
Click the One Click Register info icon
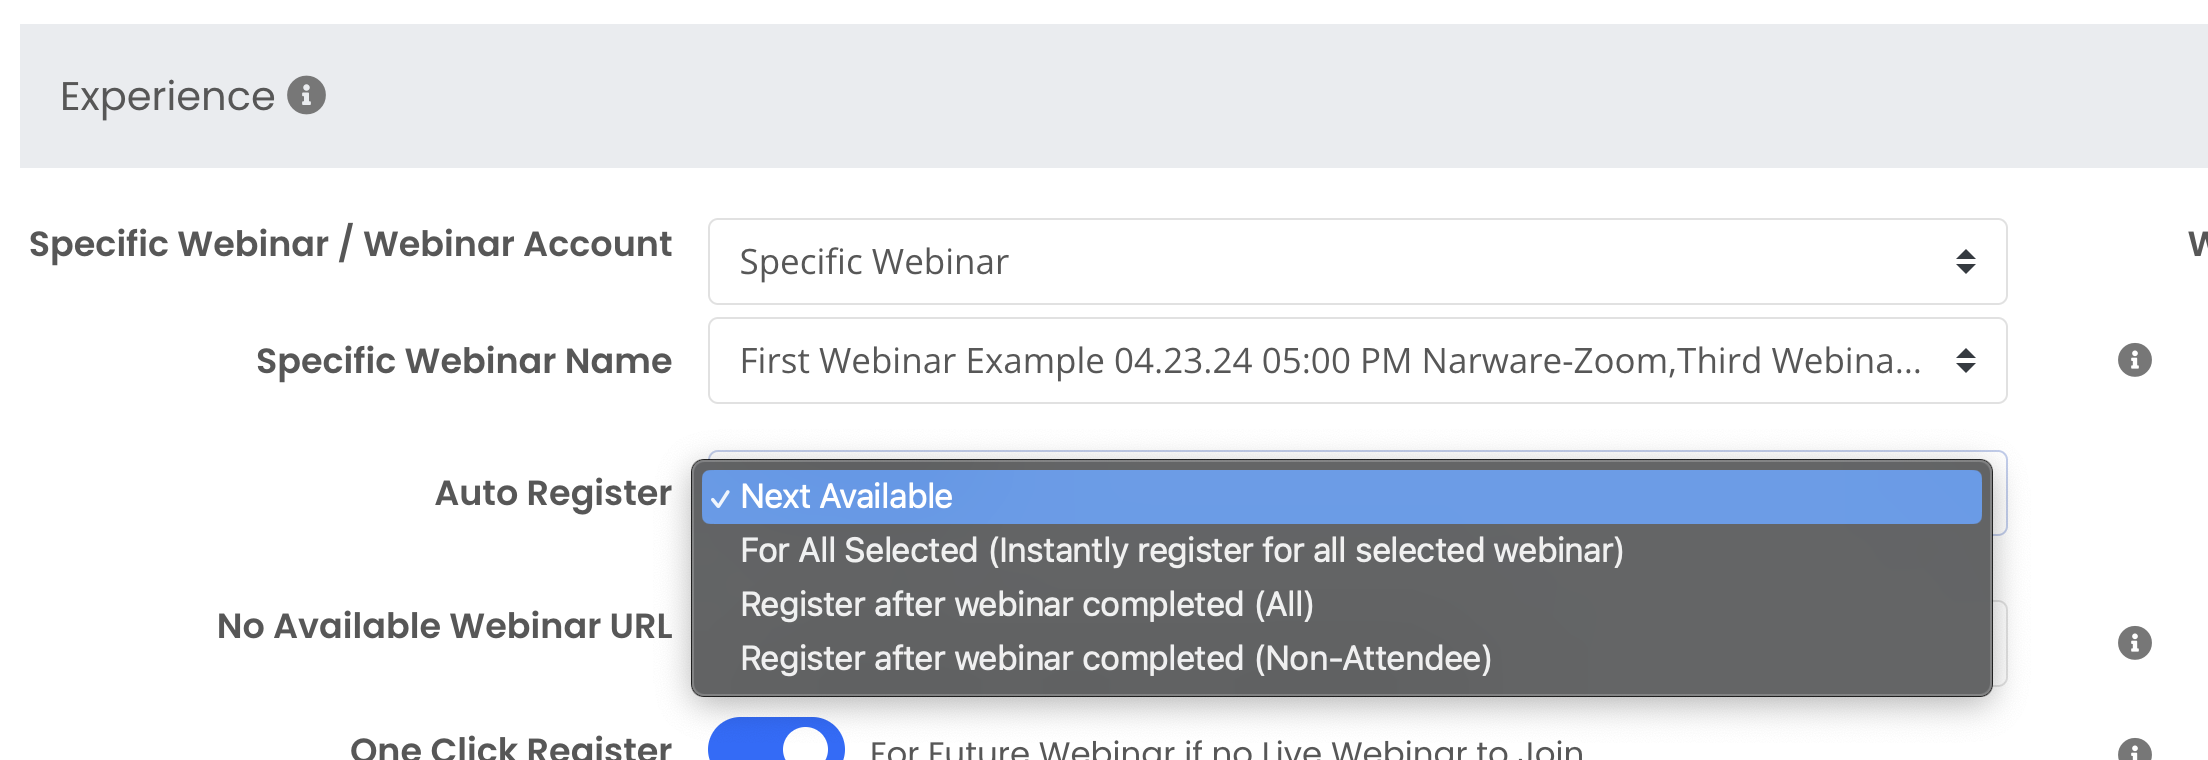pyautogui.click(x=2134, y=750)
